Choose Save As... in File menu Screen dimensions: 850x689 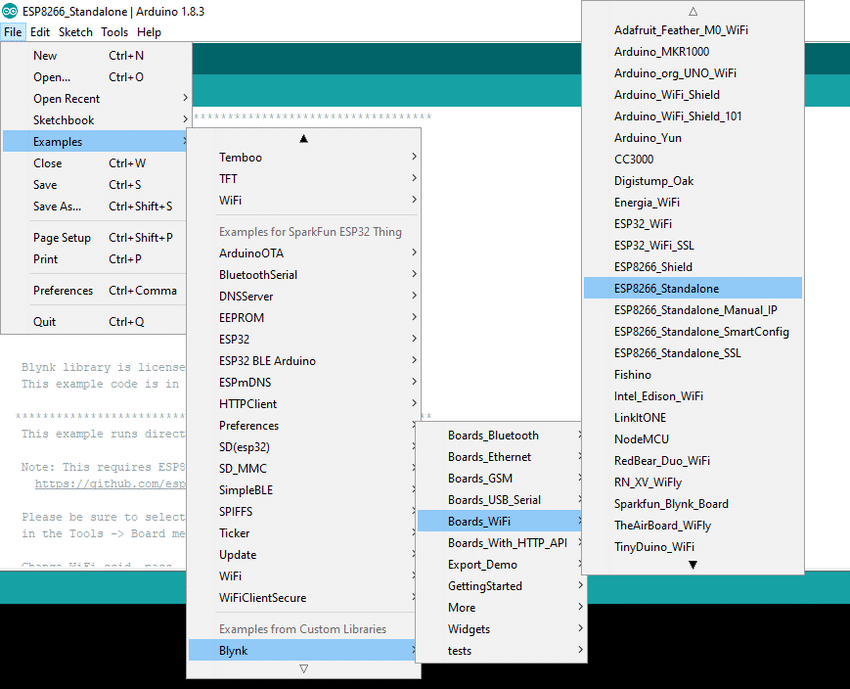(x=95, y=206)
